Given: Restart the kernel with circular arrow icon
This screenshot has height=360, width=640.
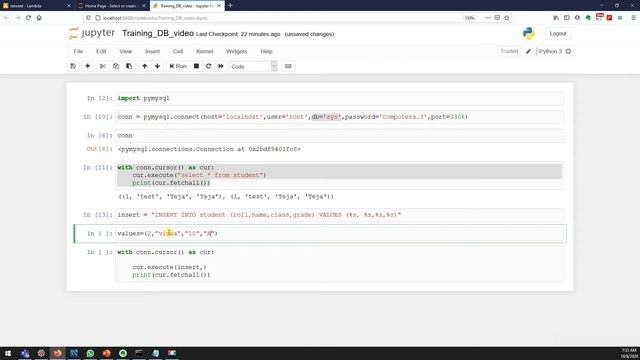Looking at the screenshot, I should coord(209,66).
